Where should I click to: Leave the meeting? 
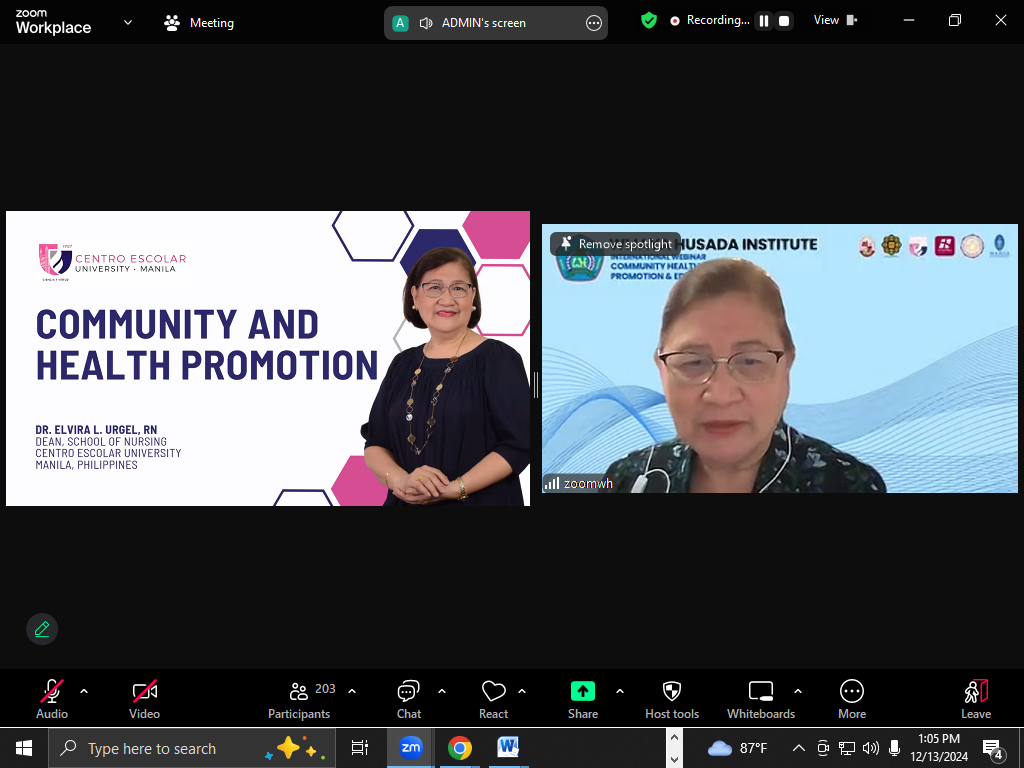click(x=976, y=699)
